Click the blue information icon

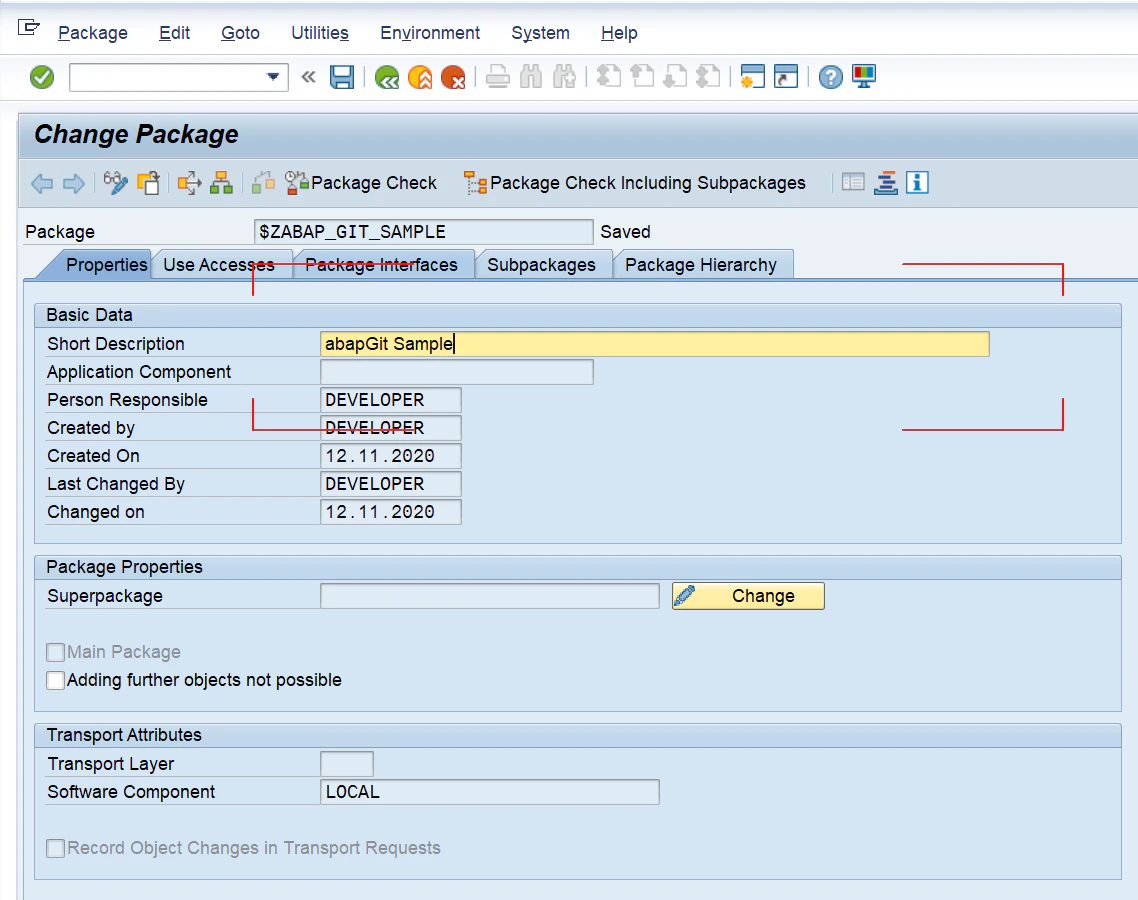click(x=917, y=182)
